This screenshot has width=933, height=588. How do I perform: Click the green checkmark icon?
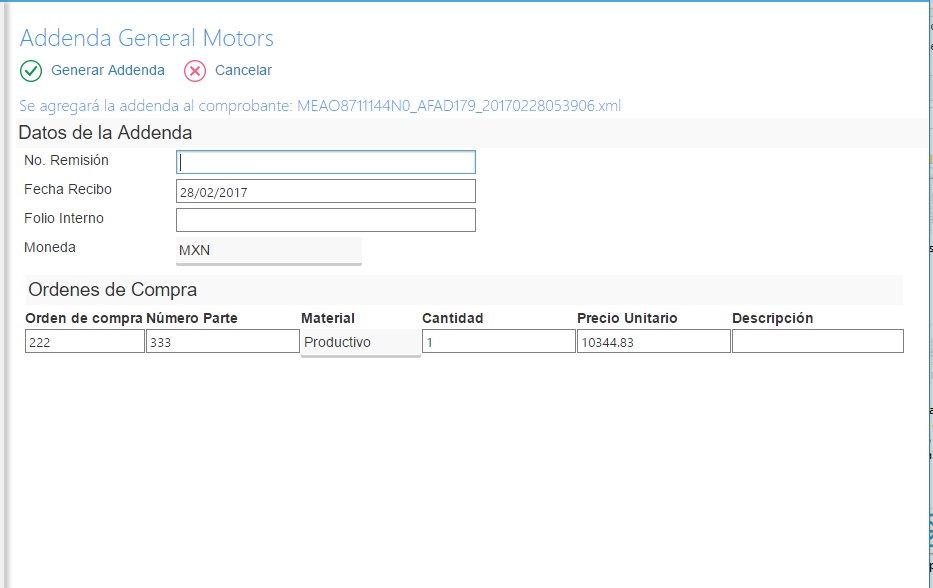coord(31,71)
